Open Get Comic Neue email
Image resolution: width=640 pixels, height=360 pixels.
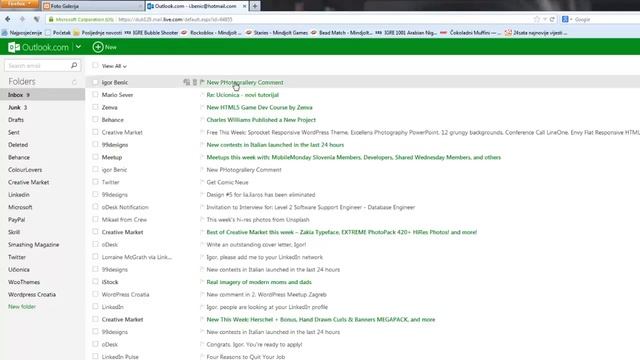tap(227, 182)
